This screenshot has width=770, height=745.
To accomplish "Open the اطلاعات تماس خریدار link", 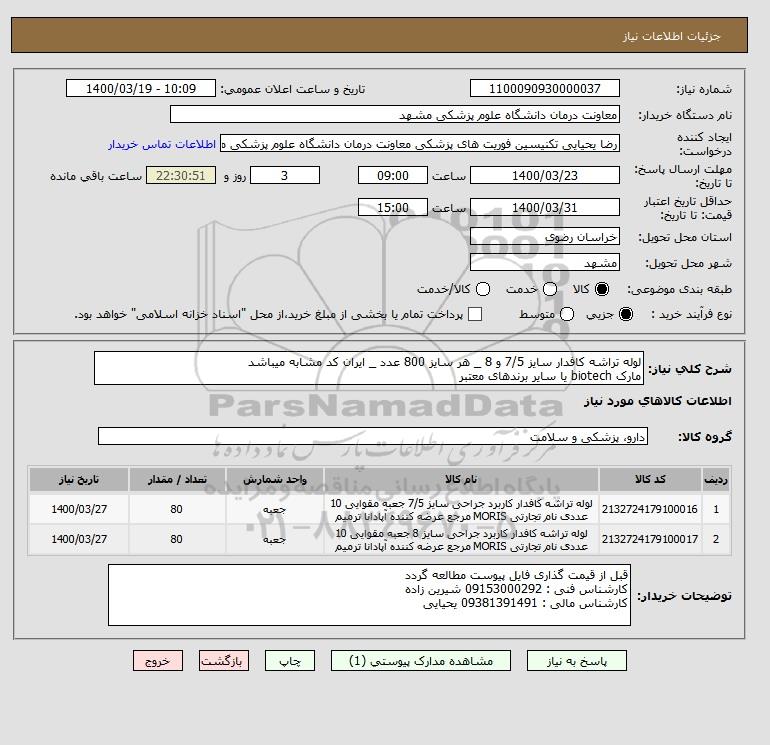I will pos(162,144).
